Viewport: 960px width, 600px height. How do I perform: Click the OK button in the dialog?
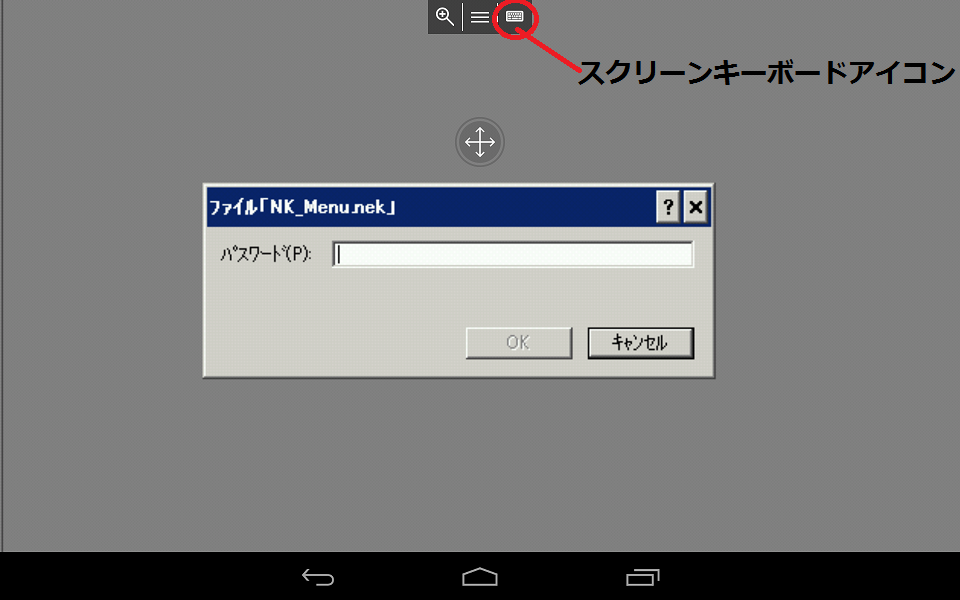[519, 342]
